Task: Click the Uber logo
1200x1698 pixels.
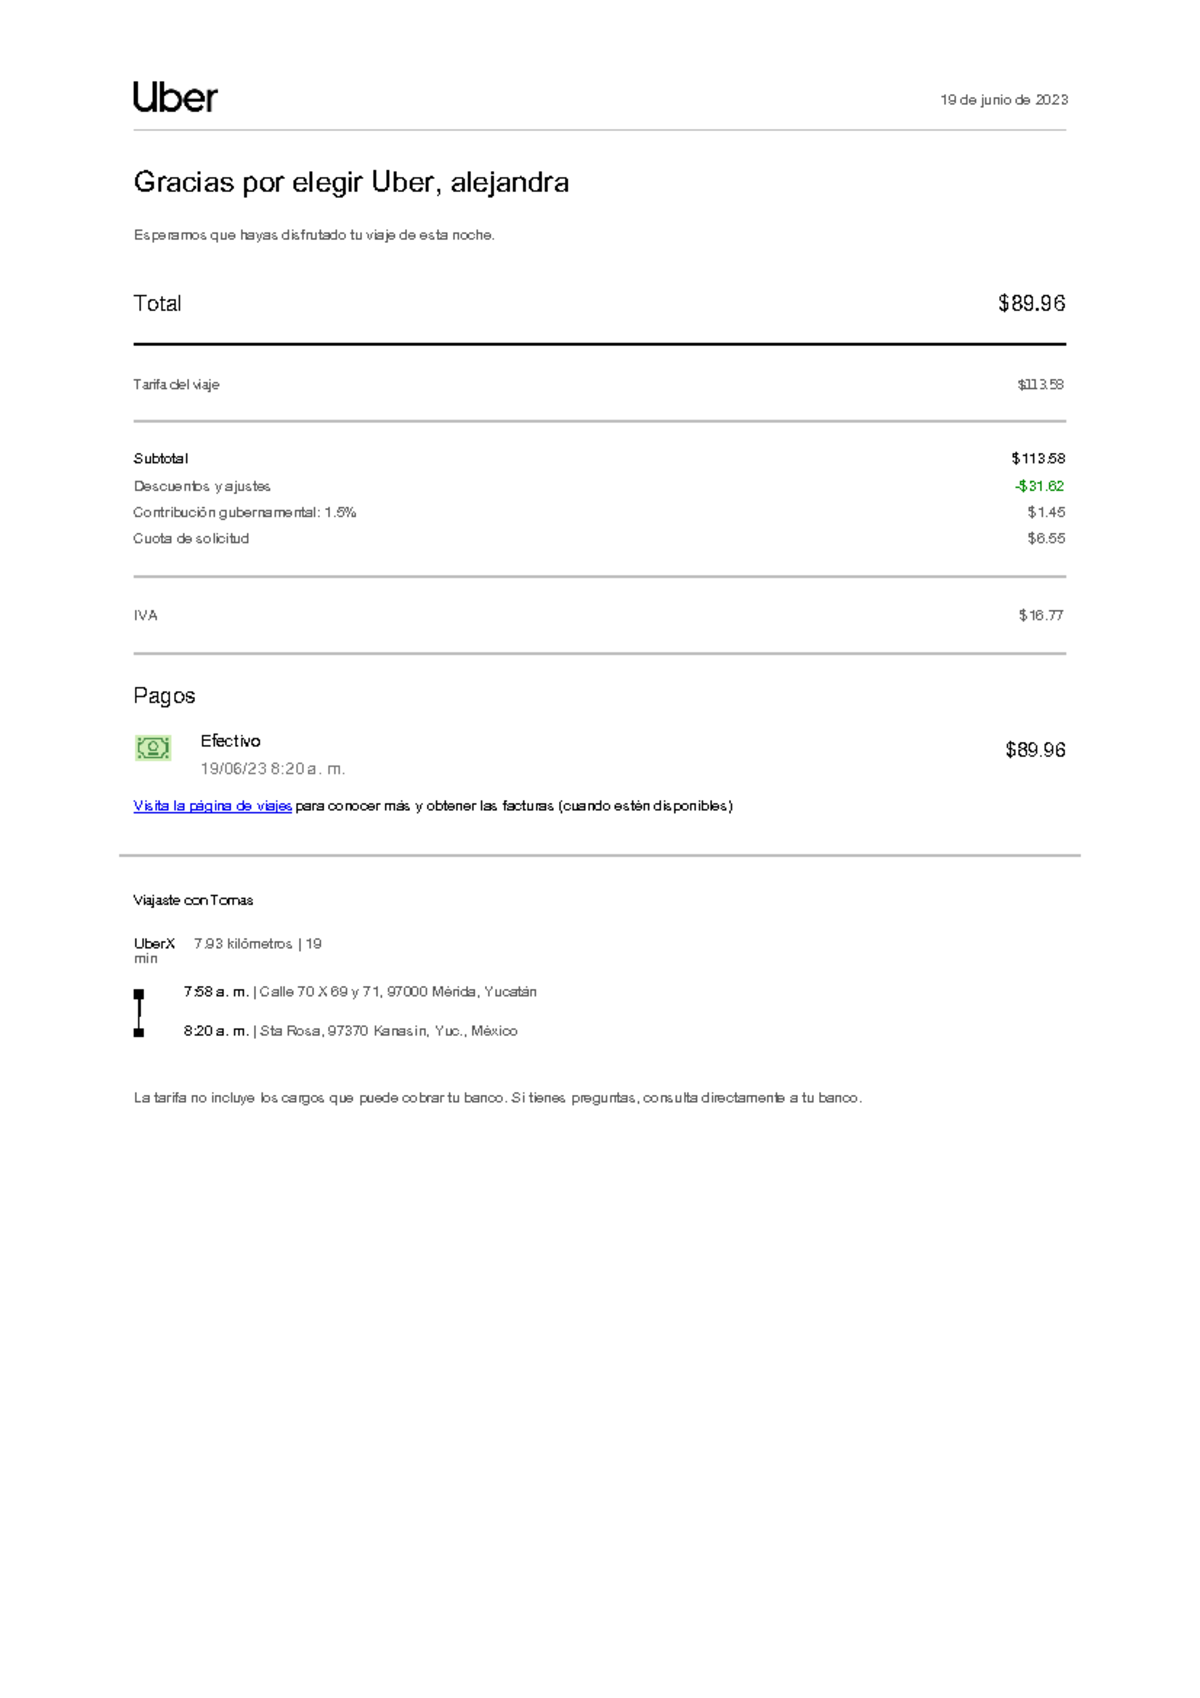Action: click(175, 98)
